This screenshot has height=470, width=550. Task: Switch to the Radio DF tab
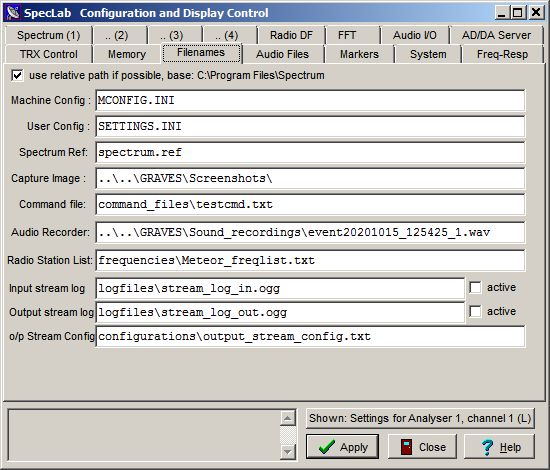(291, 35)
